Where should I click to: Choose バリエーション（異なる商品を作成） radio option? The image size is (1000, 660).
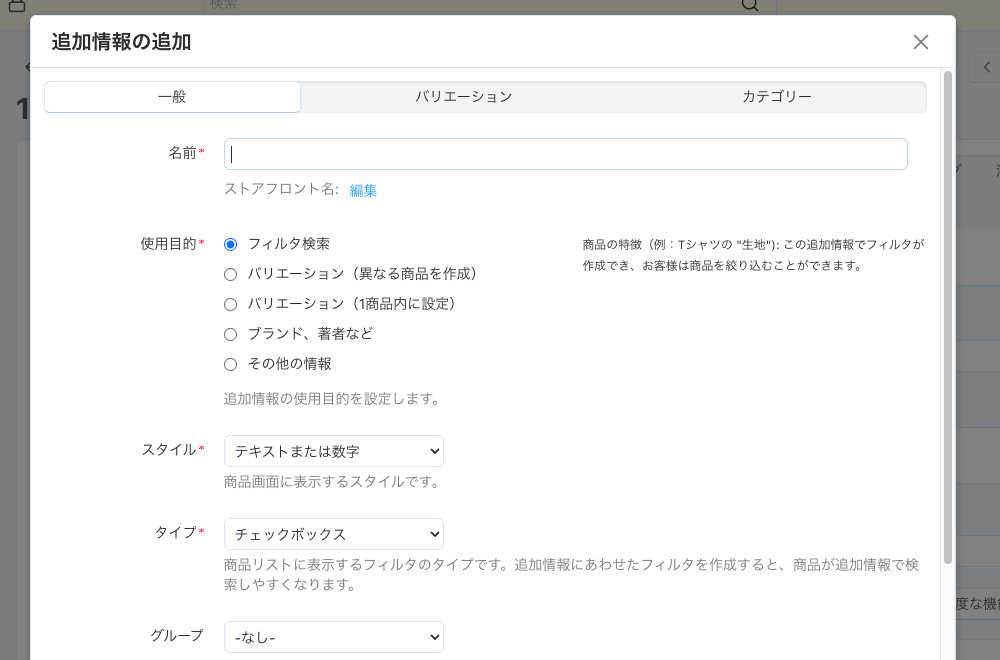(x=231, y=274)
